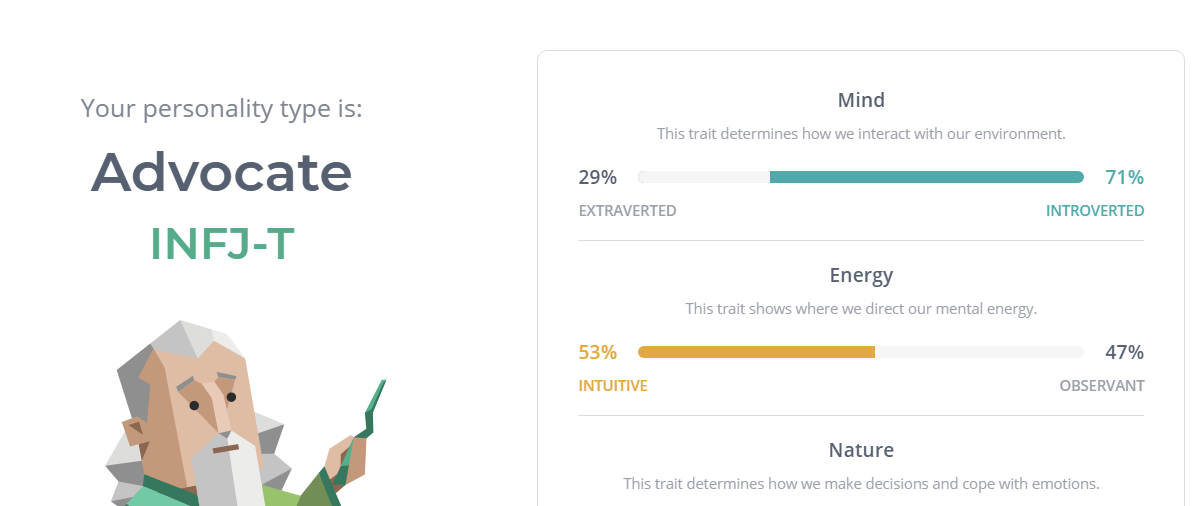Click the 'Your personality type is:' text
The image size is (1203, 506).
[222, 108]
